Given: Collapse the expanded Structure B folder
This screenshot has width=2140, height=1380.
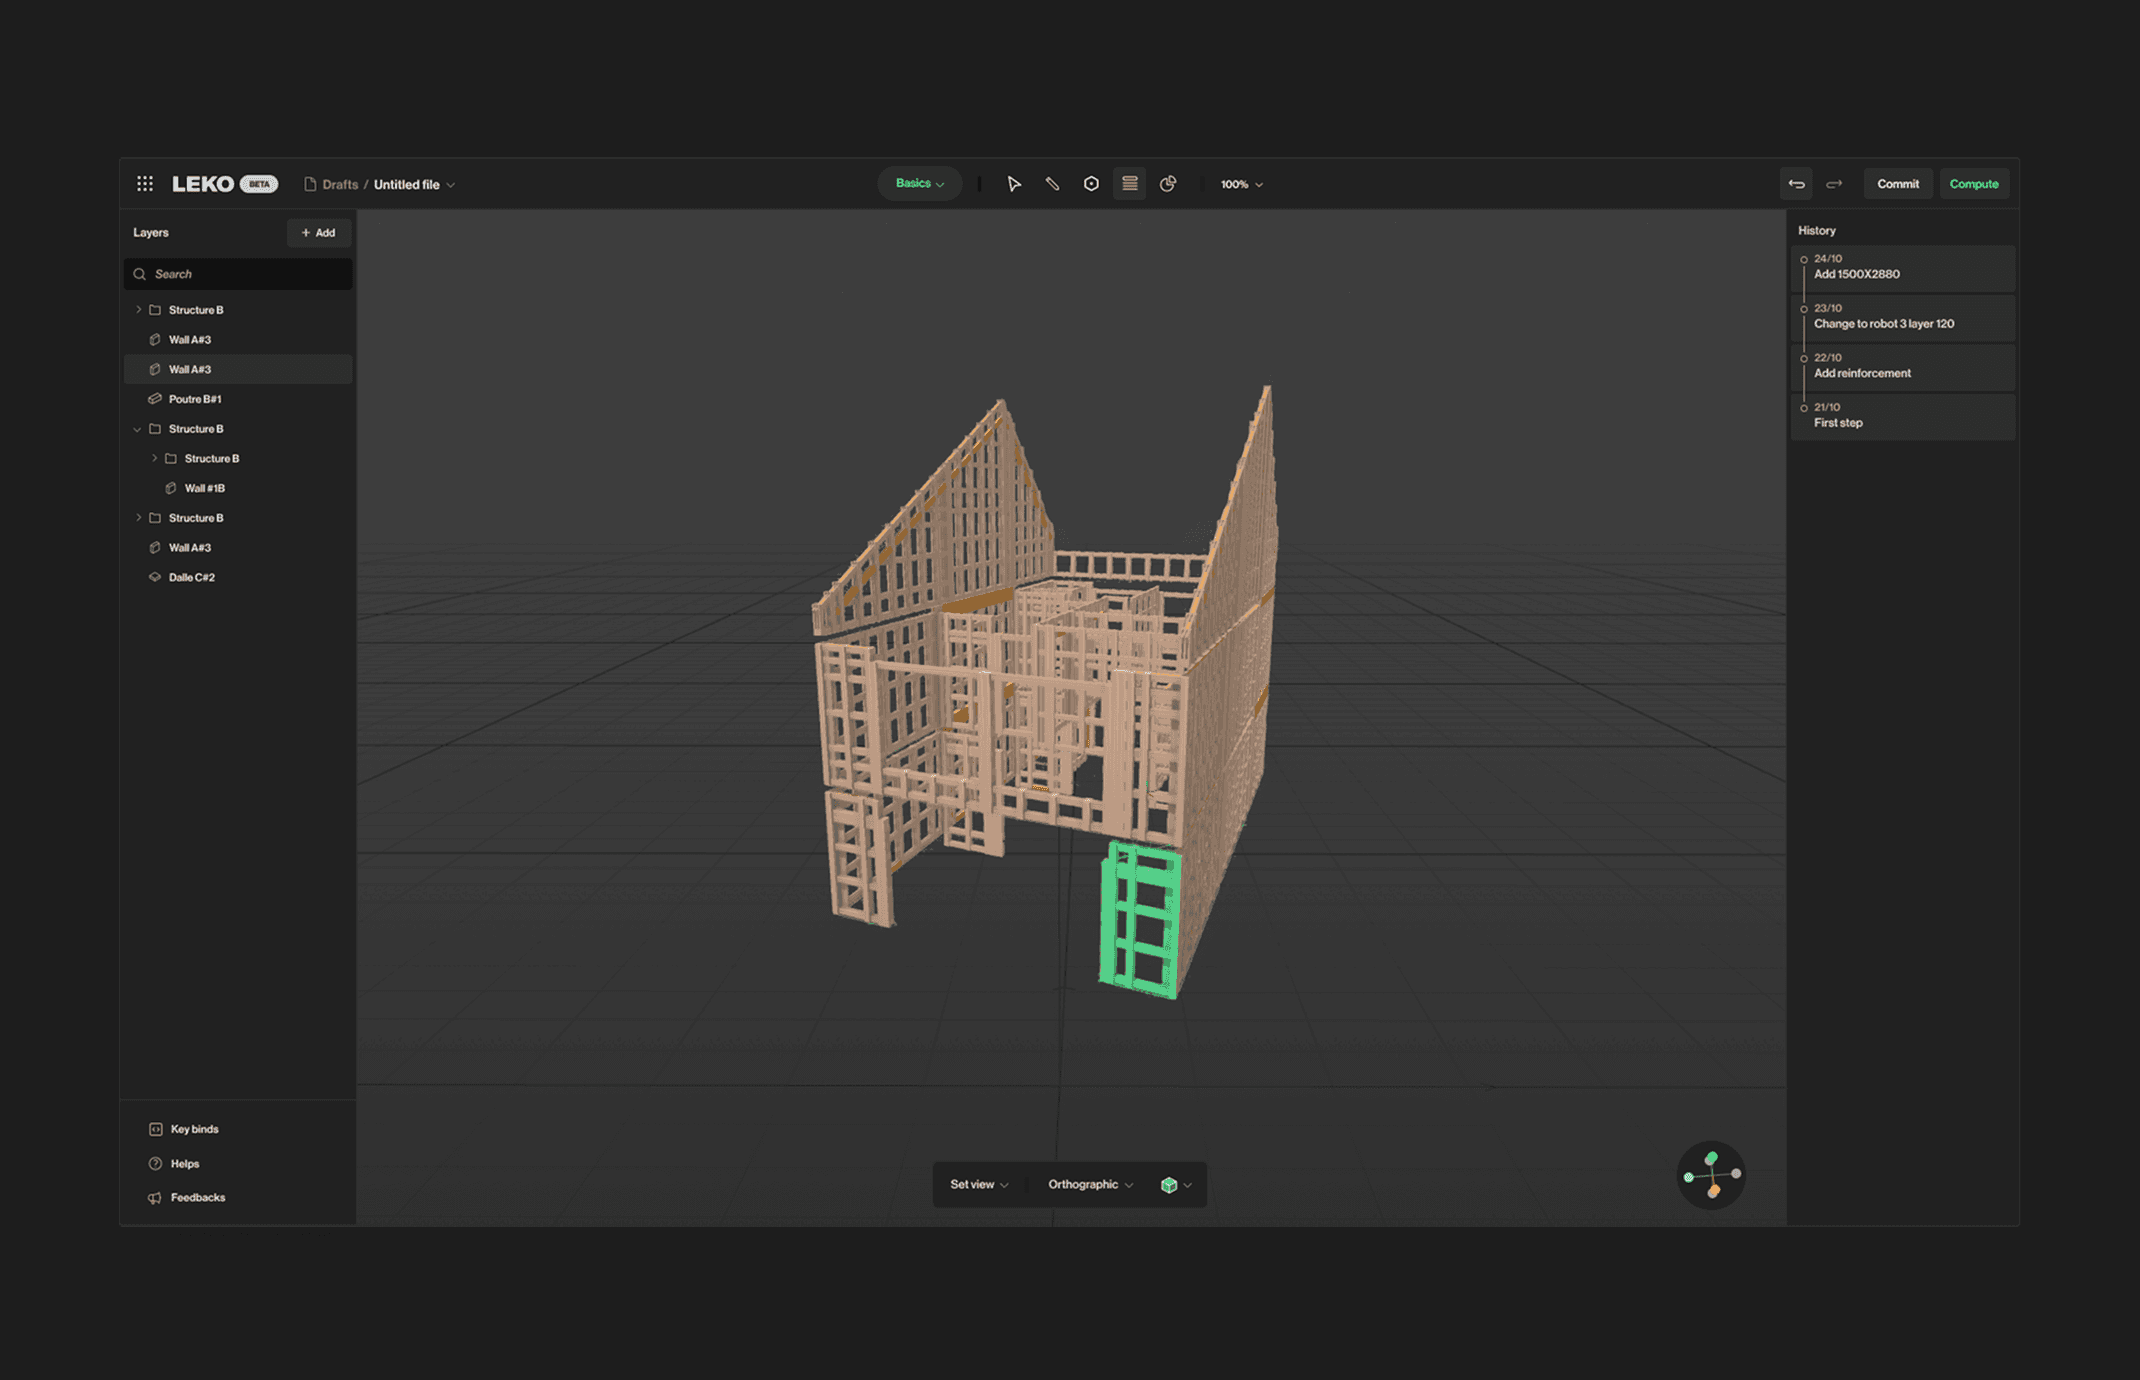Looking at the screenshot, I should tap(138, 429).
